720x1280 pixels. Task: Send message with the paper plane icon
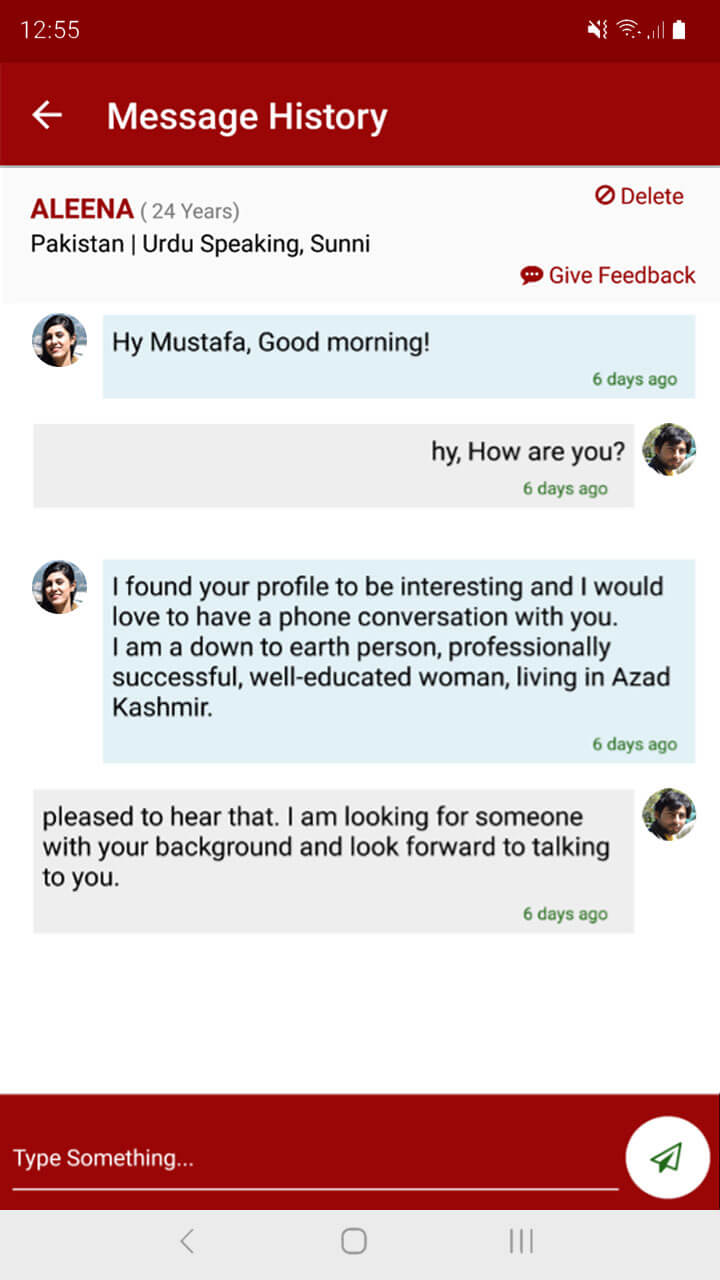coord(666,1157)
